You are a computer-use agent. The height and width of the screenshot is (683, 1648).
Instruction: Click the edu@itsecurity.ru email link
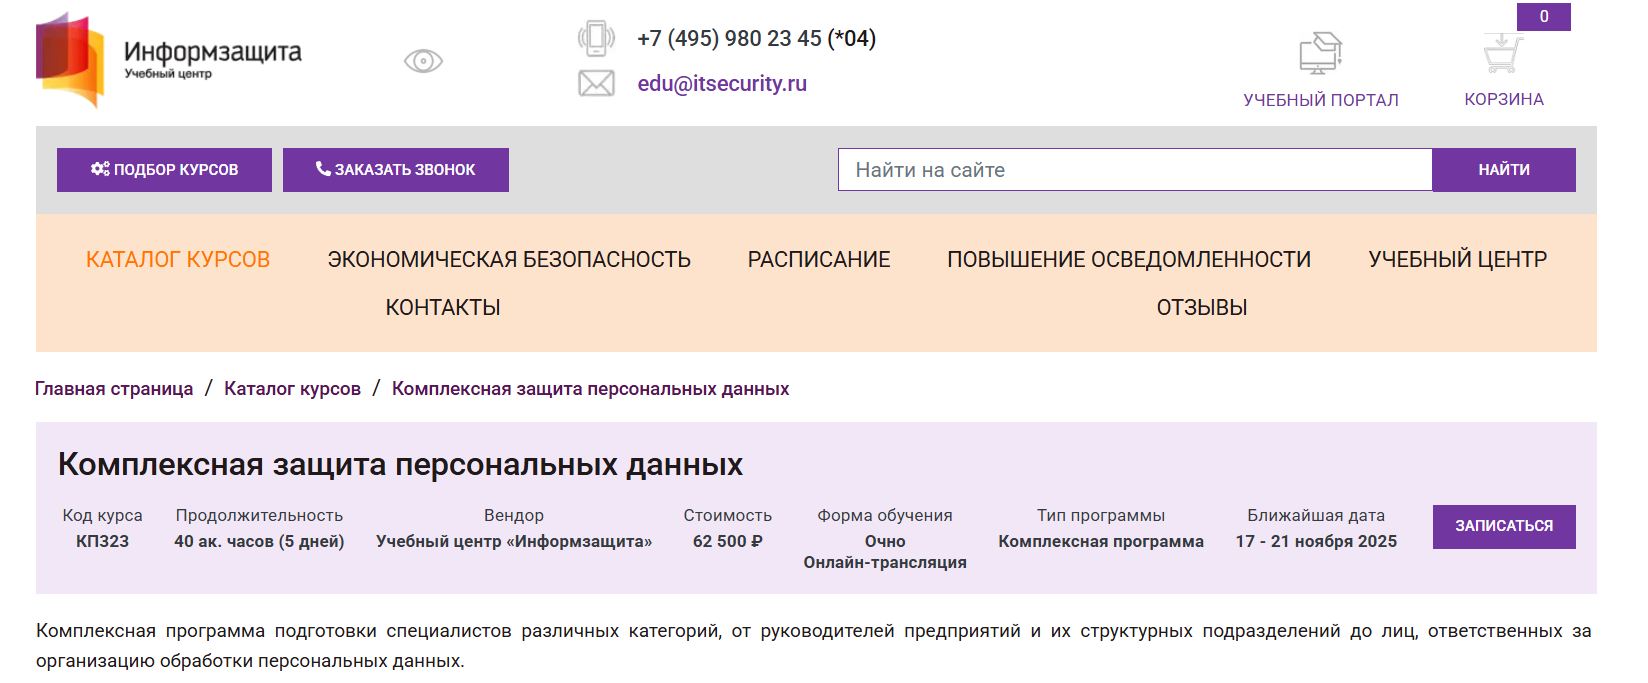(722, 84)
